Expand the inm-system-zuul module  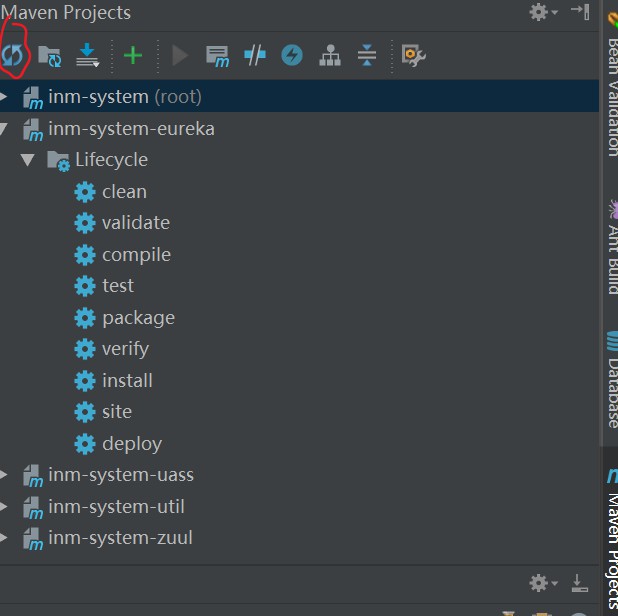point(4,538)
